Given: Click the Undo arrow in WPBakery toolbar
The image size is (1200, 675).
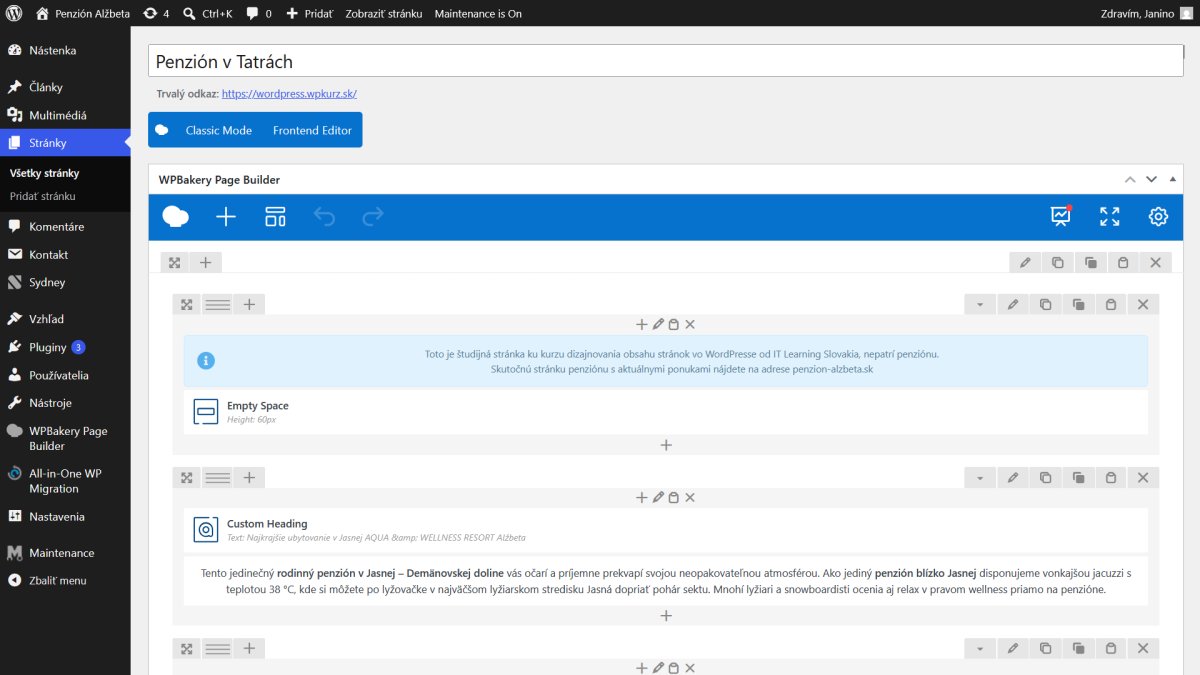Looking at the screenshot, I should point(324,217).
